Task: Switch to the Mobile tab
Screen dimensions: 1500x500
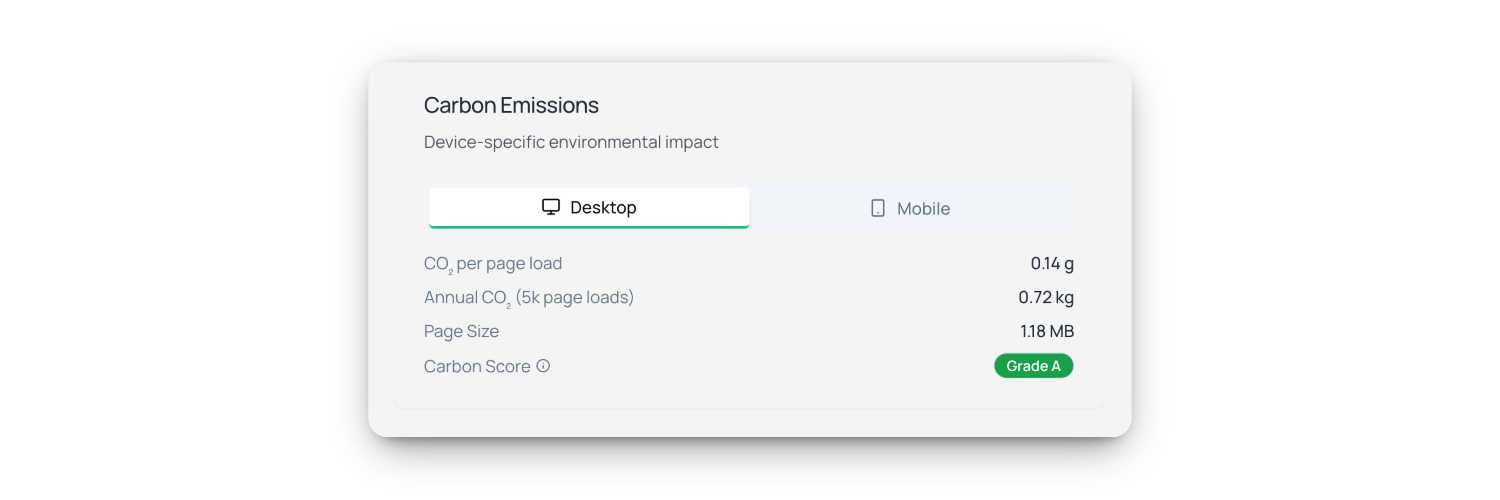Action: point(910,208)
